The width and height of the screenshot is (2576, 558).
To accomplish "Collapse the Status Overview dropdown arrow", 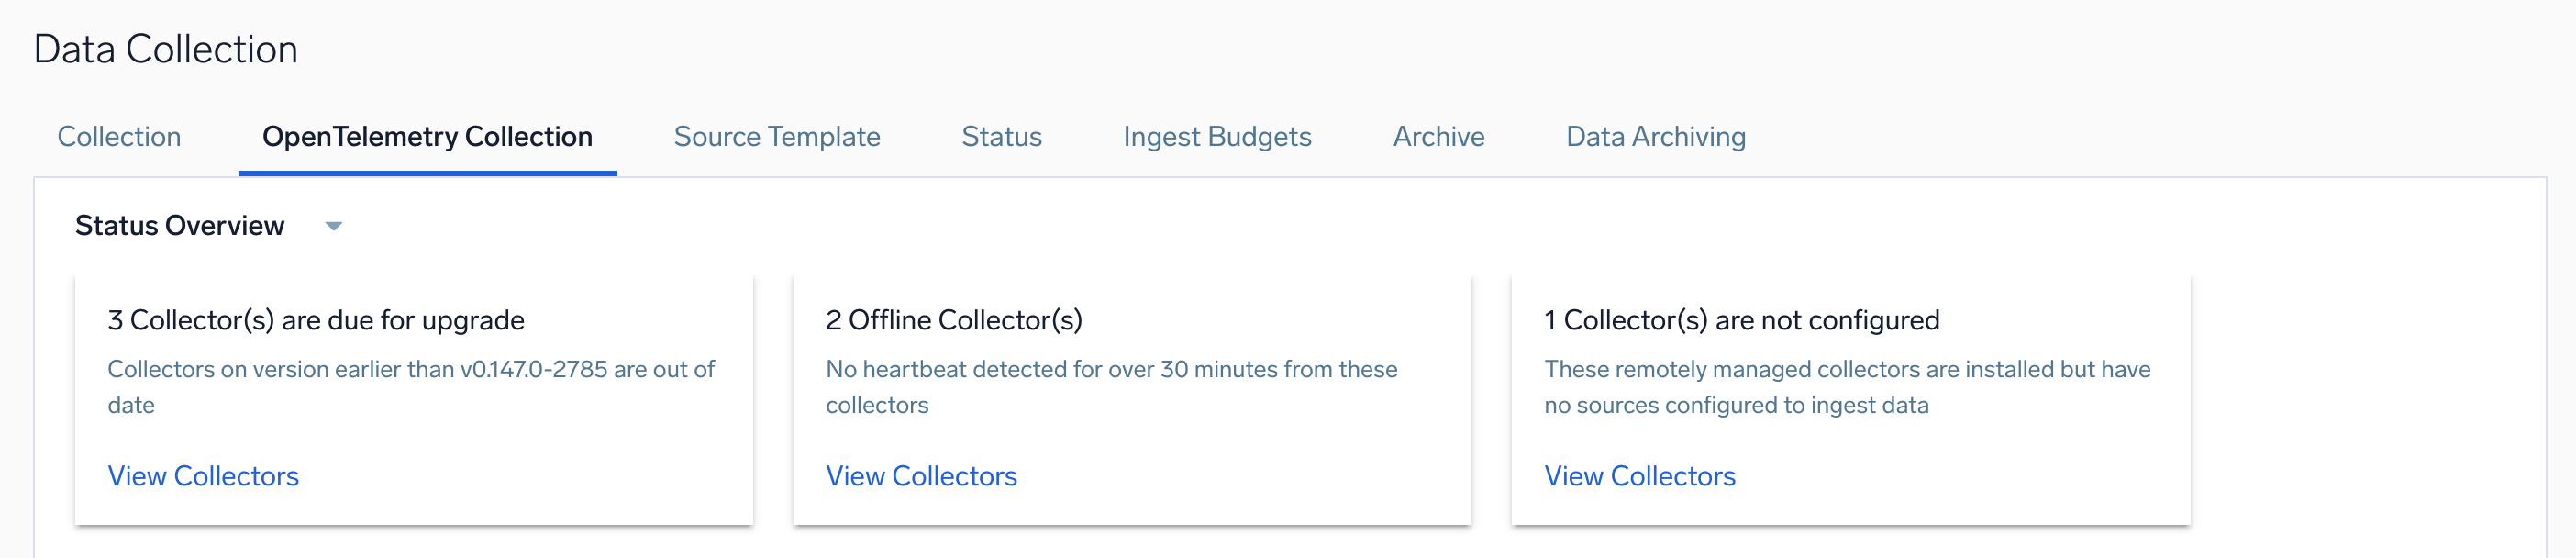I will coord(334,226).
